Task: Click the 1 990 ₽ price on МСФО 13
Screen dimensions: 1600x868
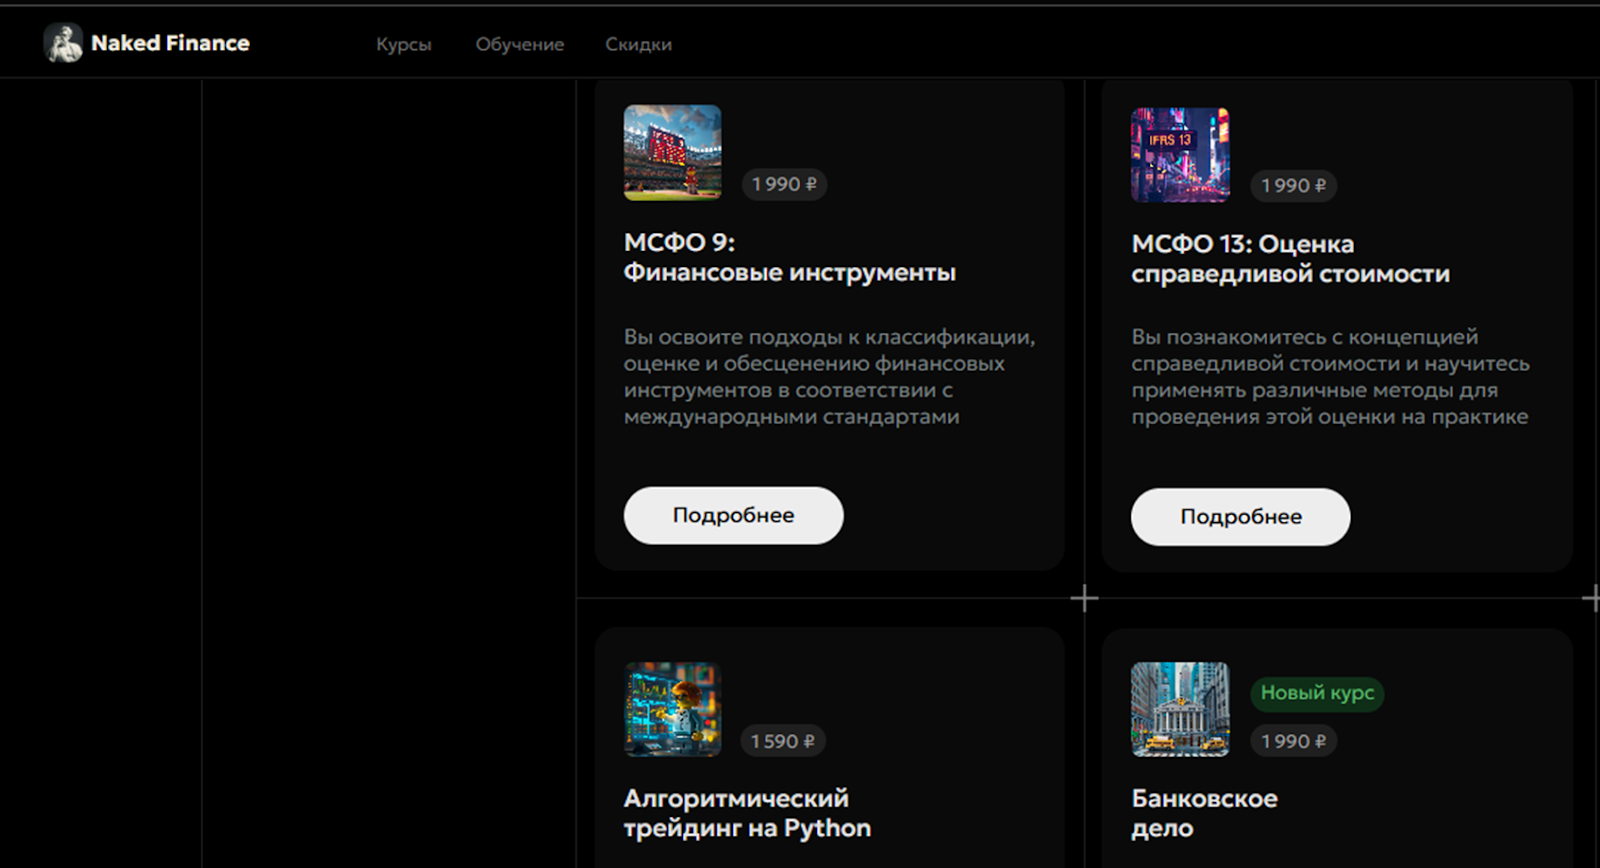Action: [1294, 186]
